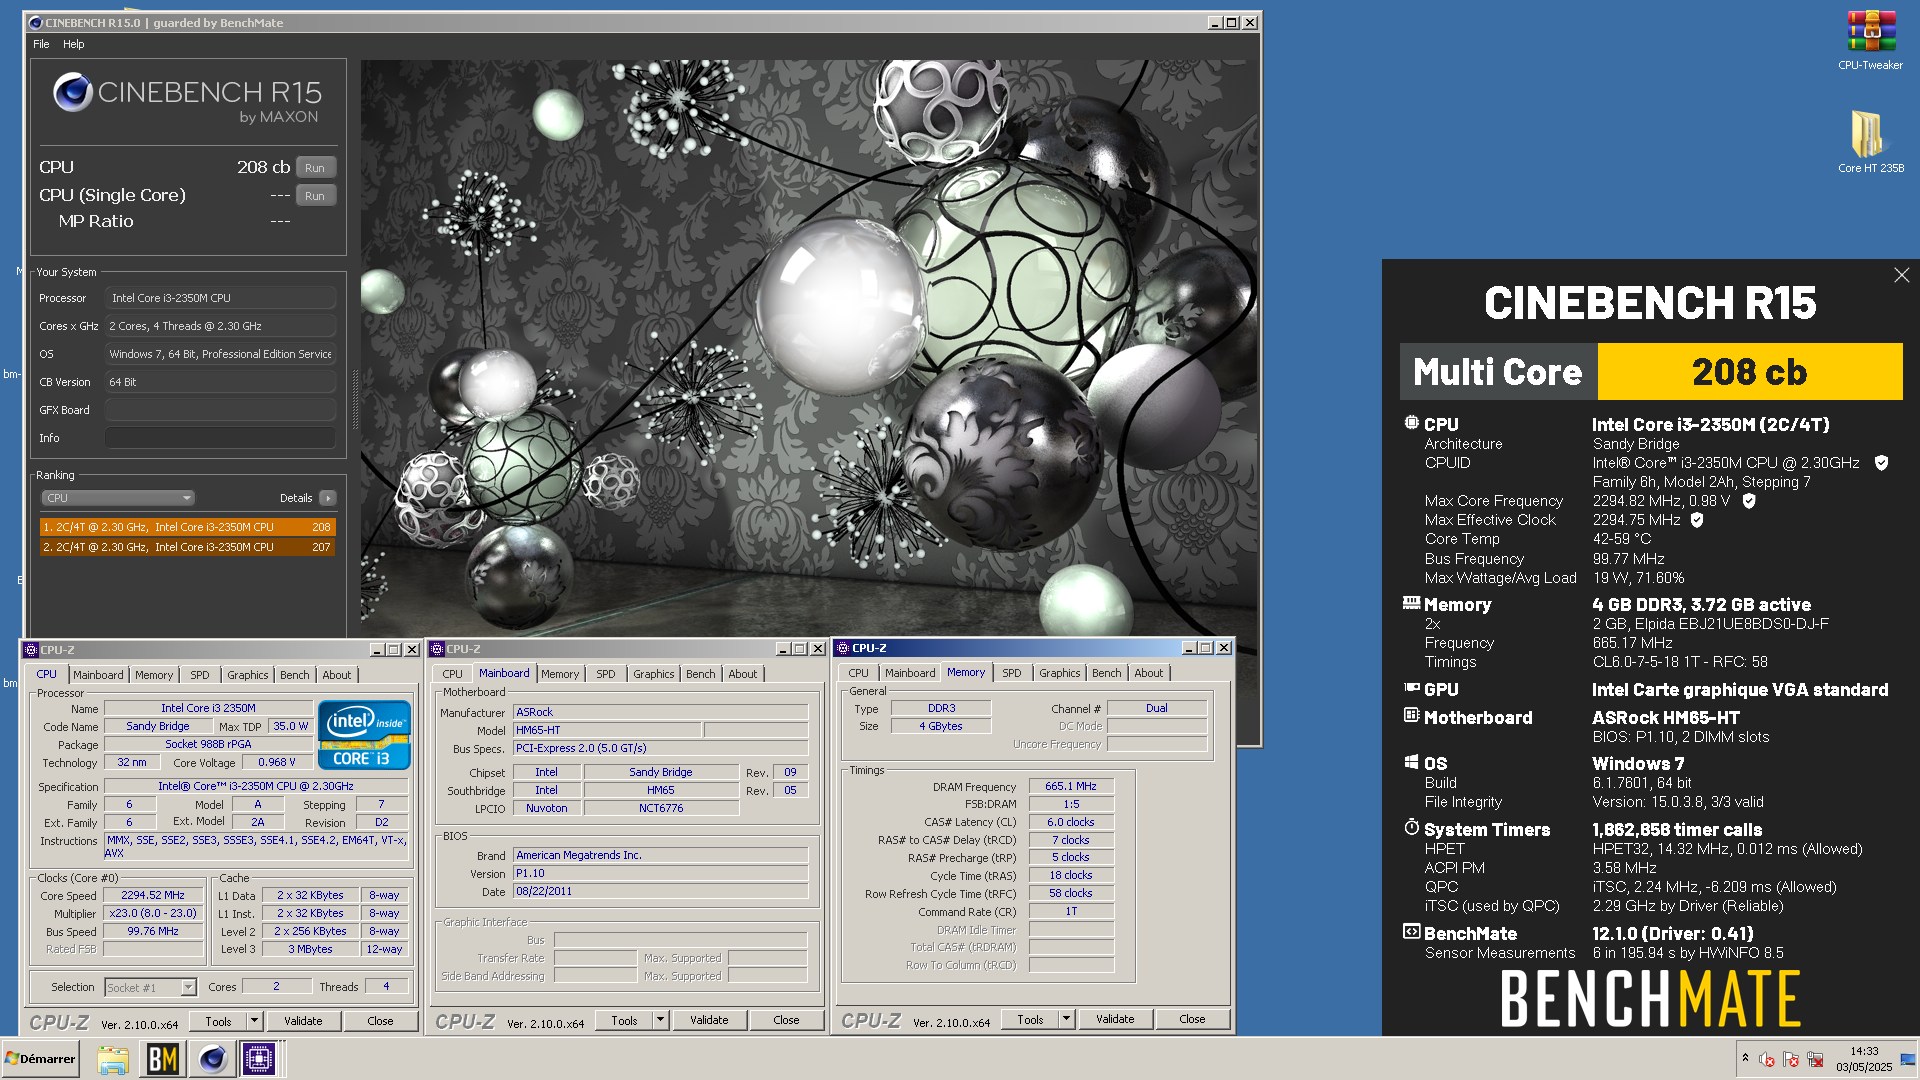Select ranking row 2 scoring 207
Screen dimensions: 1920x1080
187,547
